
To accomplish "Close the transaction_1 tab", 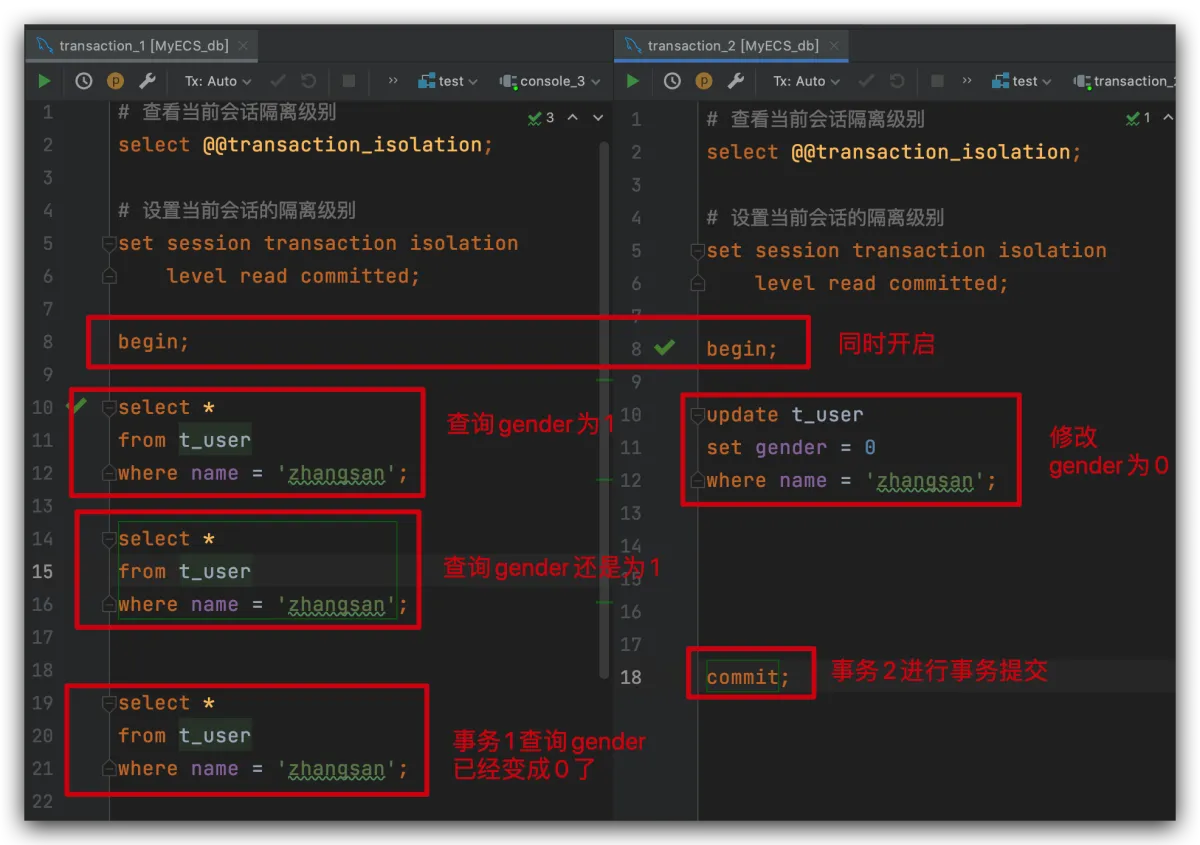I will click(x=244, y=46).
